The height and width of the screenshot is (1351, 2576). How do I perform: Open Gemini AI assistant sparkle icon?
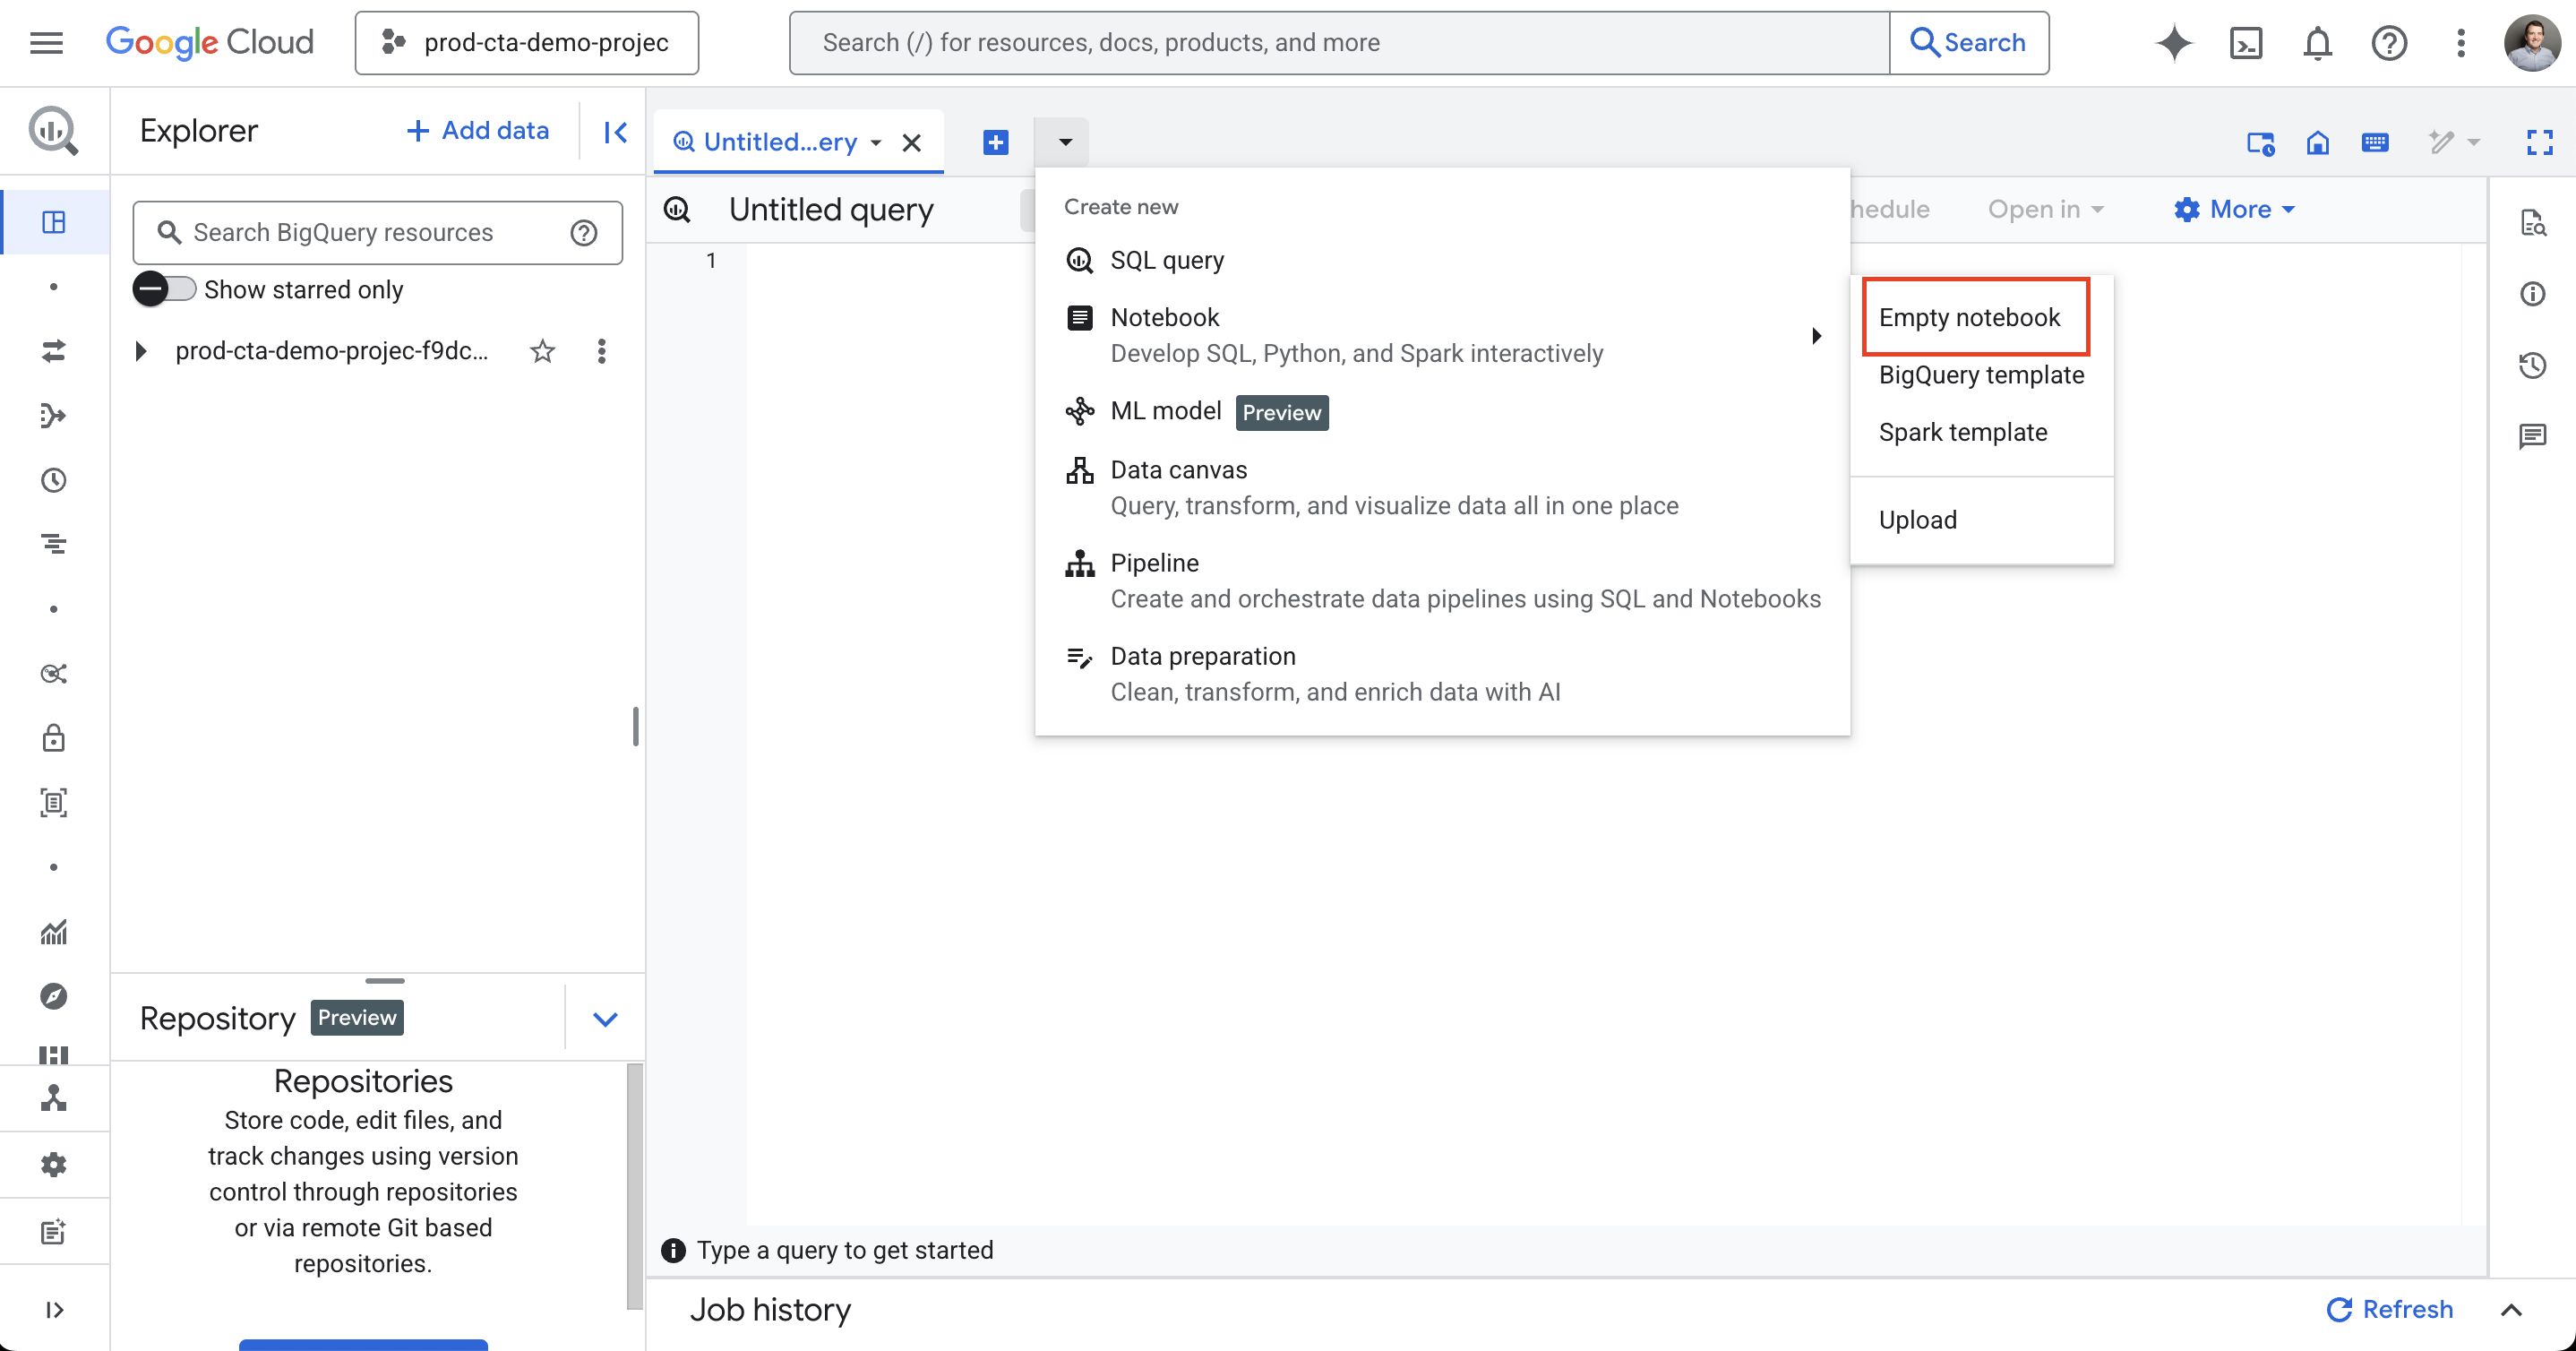click(x=2174, y=43)
